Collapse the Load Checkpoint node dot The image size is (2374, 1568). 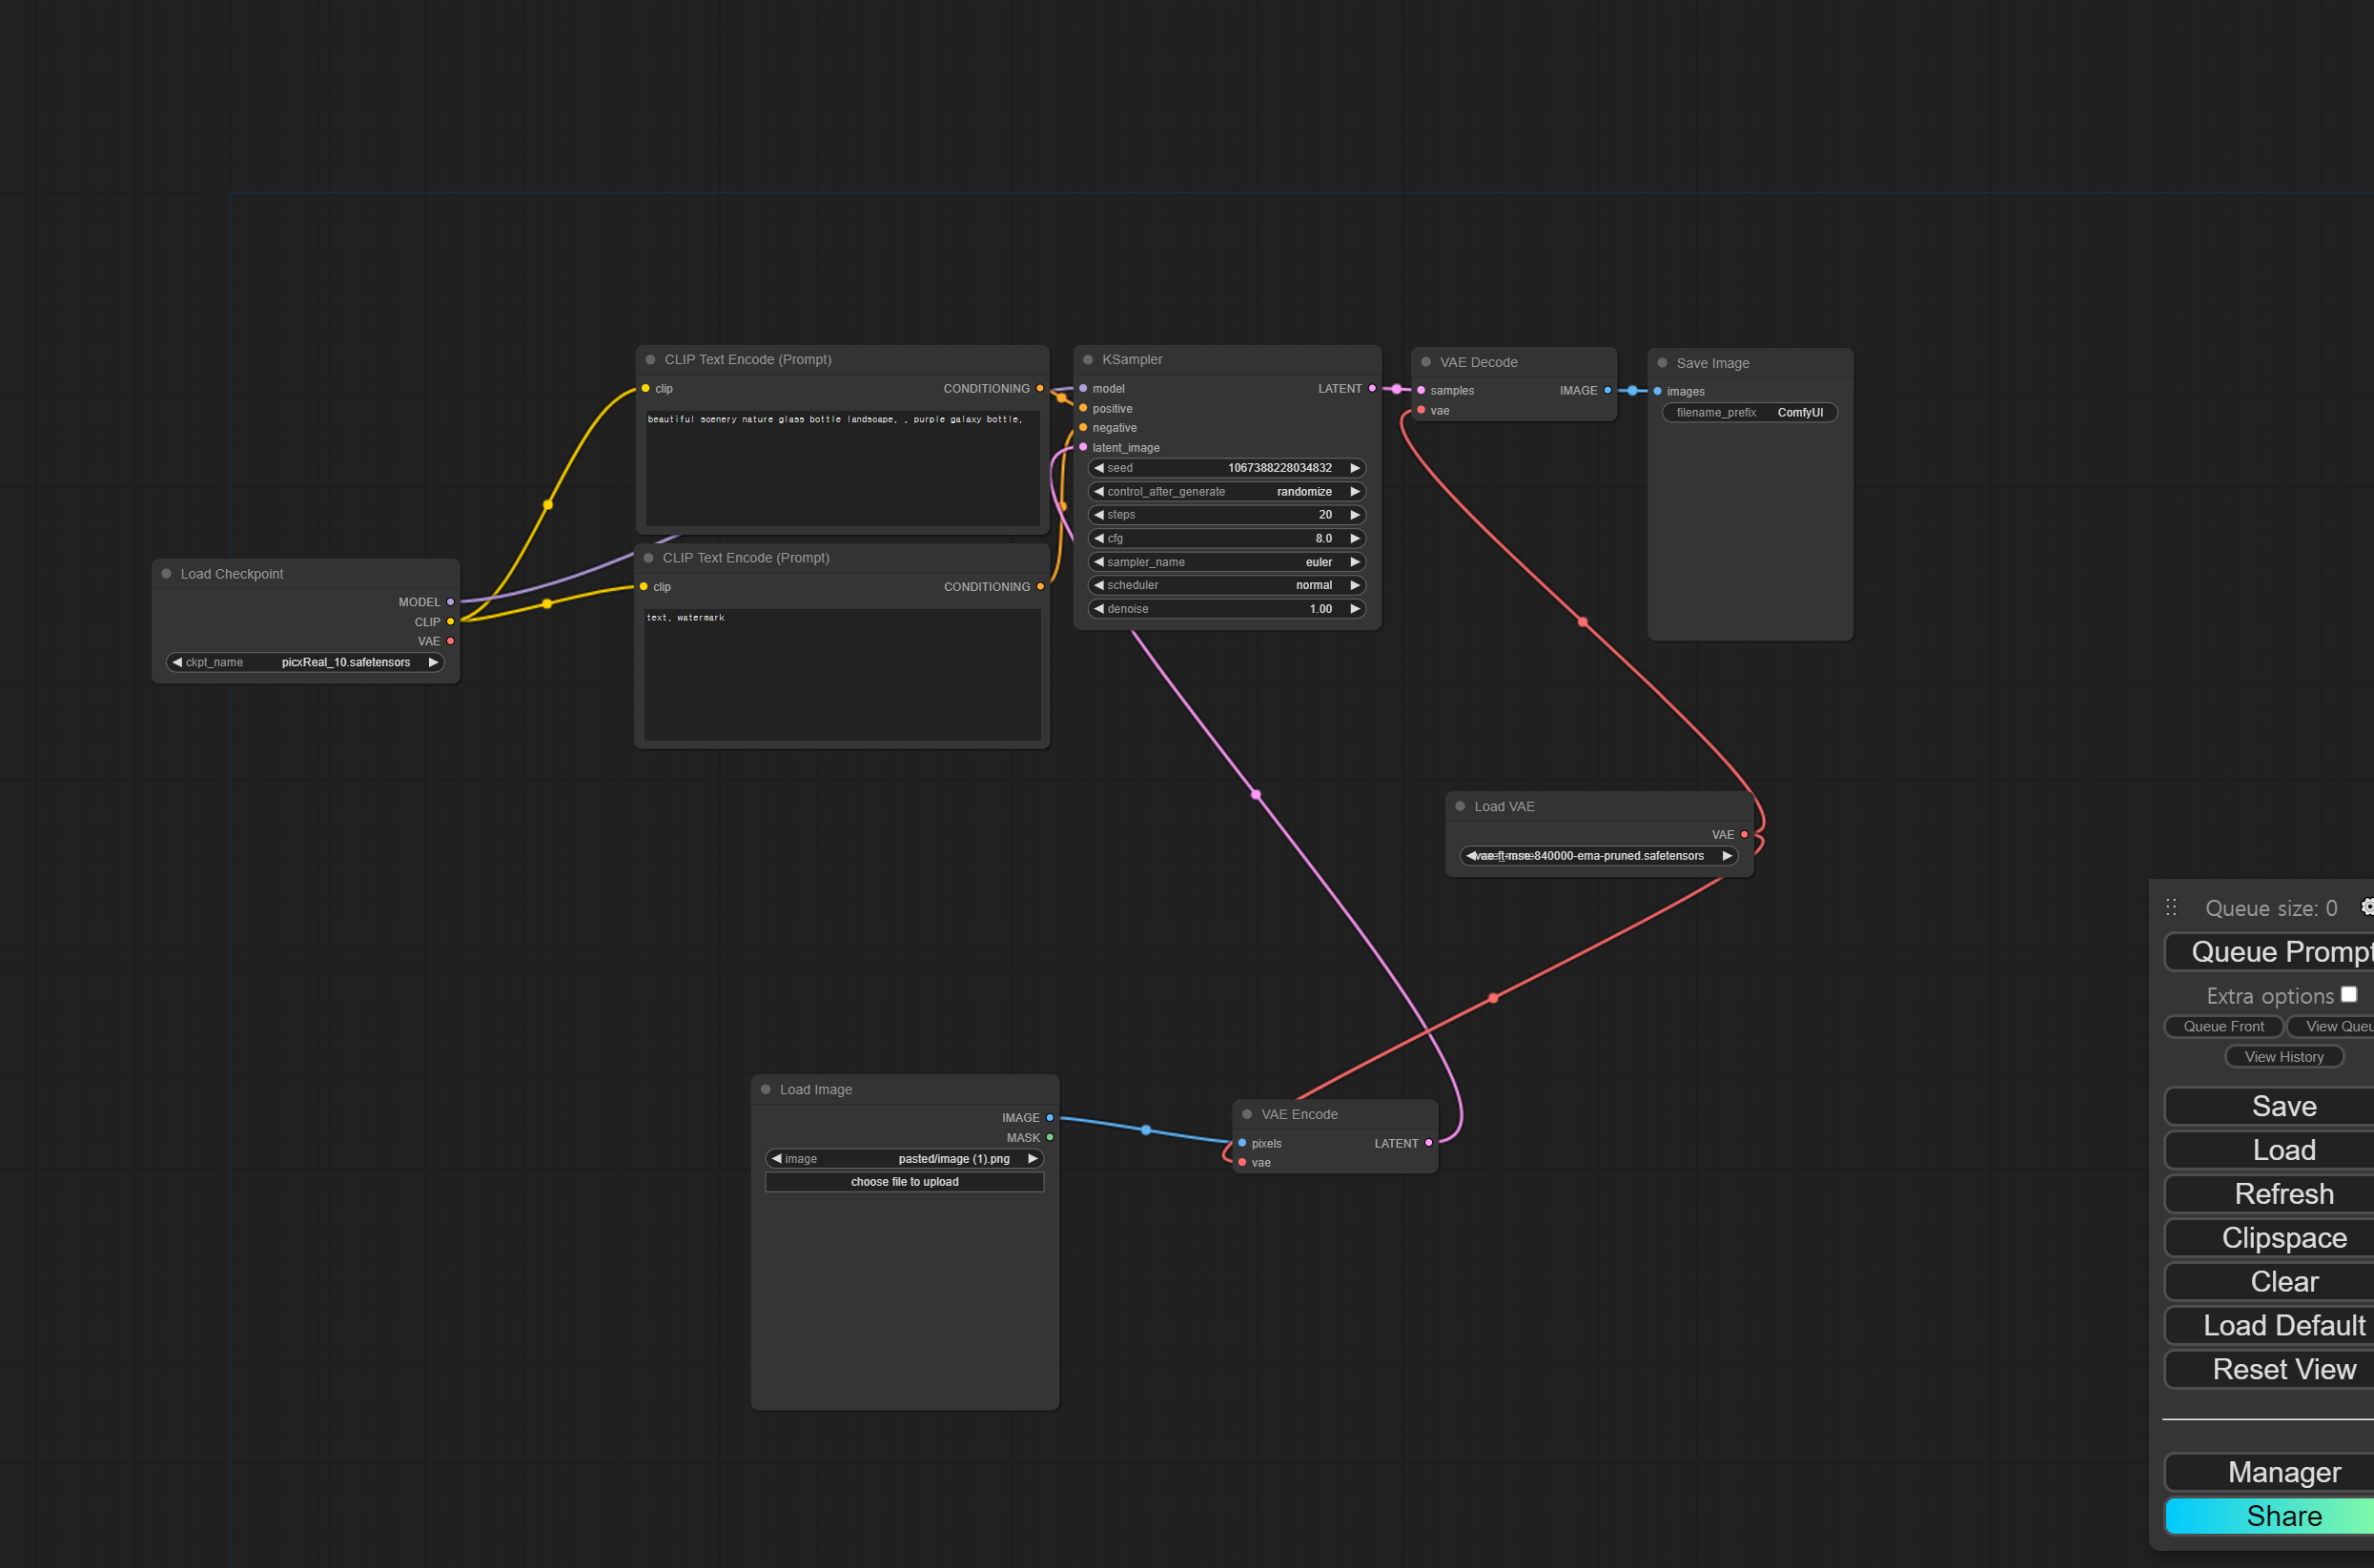tap(166, 574)
